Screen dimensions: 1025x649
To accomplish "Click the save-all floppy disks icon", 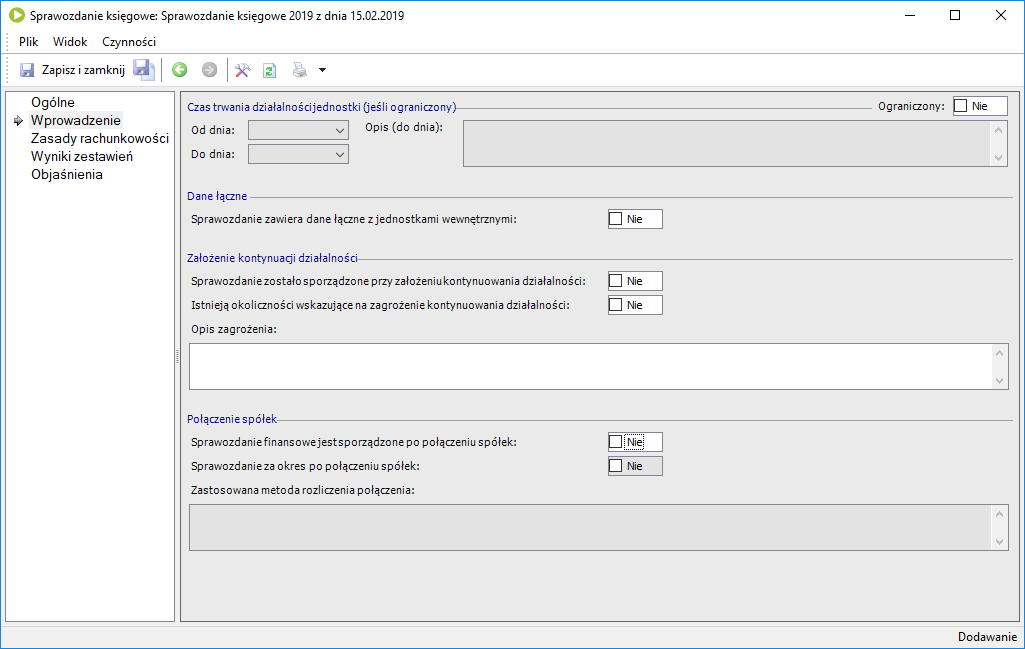I will (x=144, y=70).
